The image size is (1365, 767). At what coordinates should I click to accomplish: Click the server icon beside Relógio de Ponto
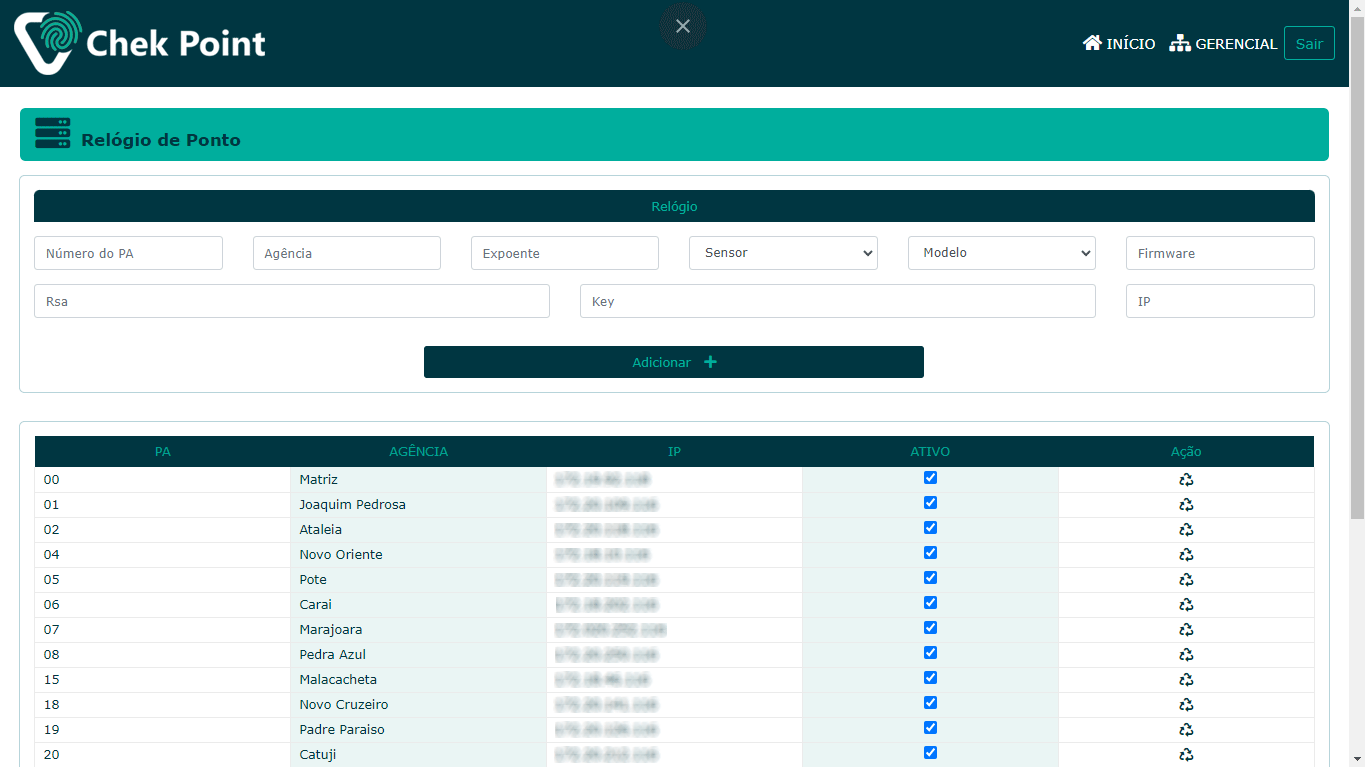52,134
